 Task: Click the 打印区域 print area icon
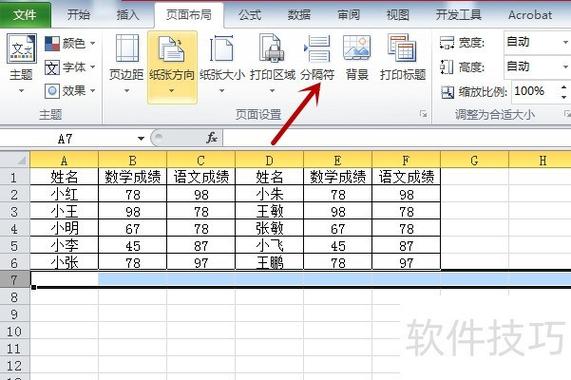pyautogui.click(x=272, y=48)
